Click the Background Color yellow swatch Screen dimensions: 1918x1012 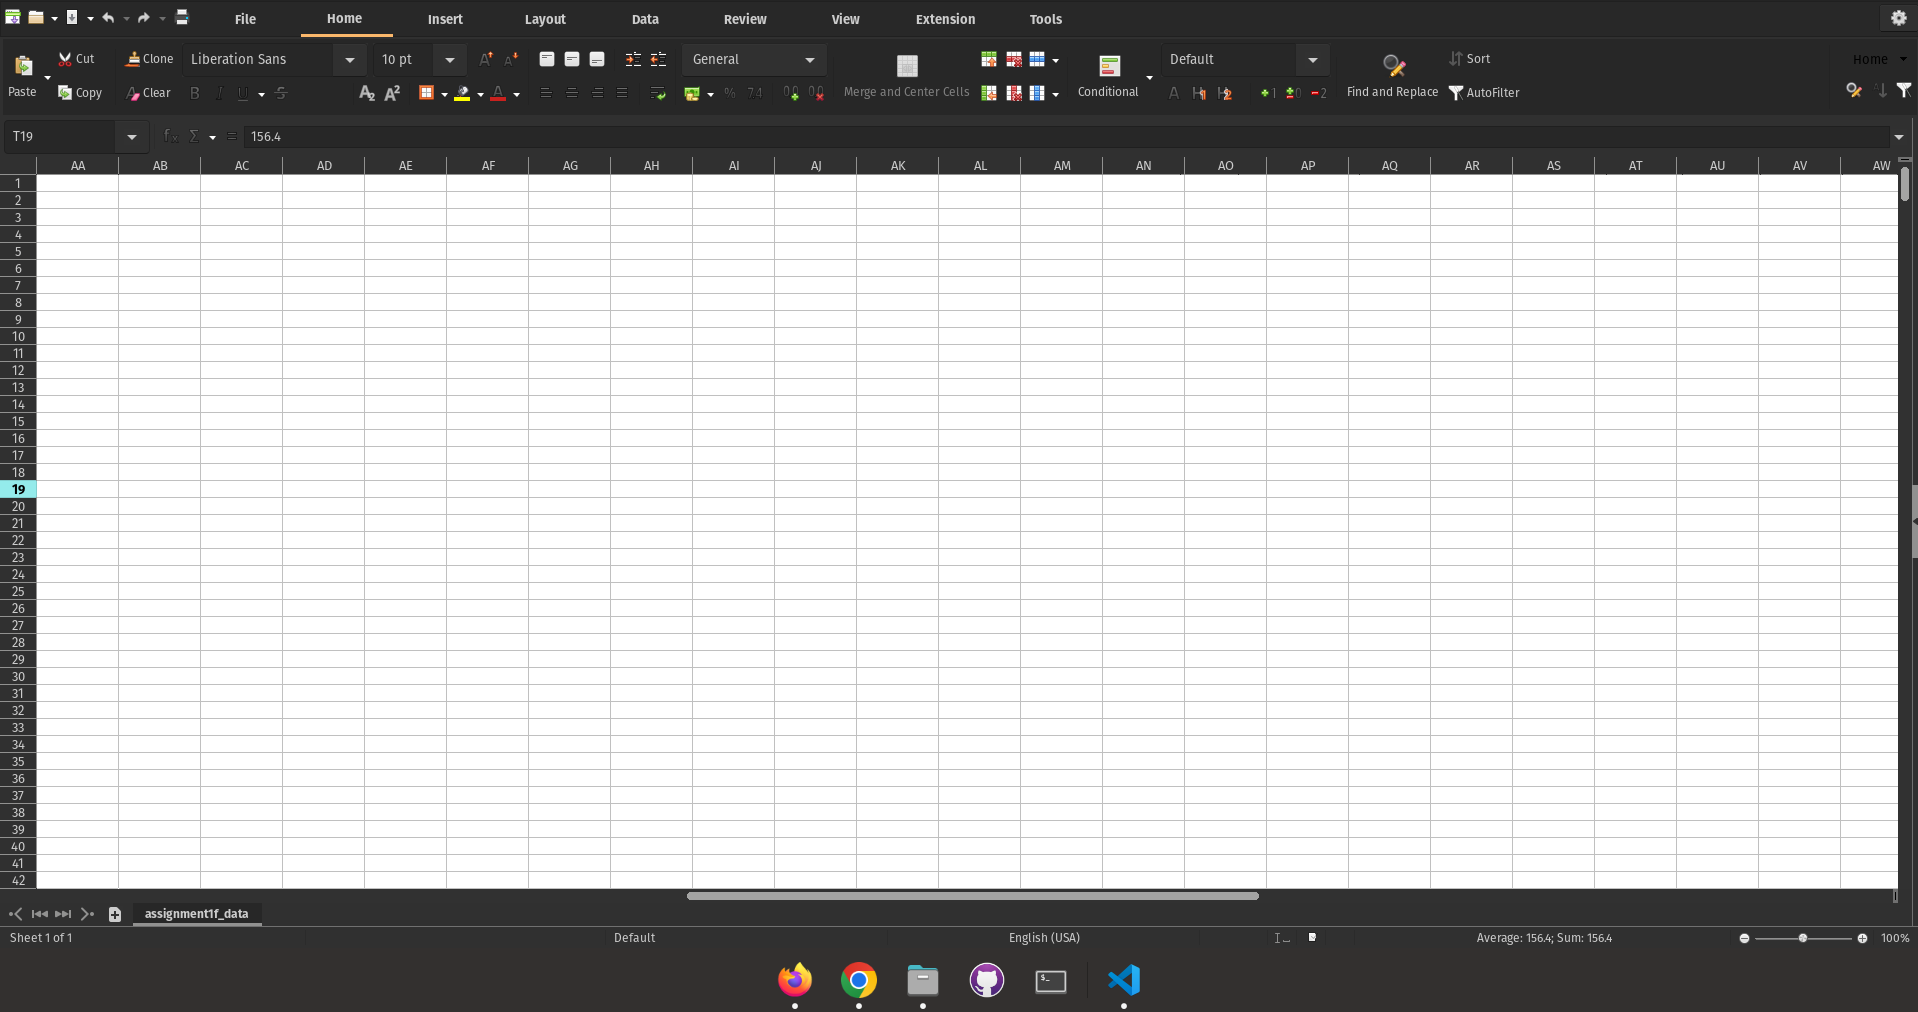462,93
